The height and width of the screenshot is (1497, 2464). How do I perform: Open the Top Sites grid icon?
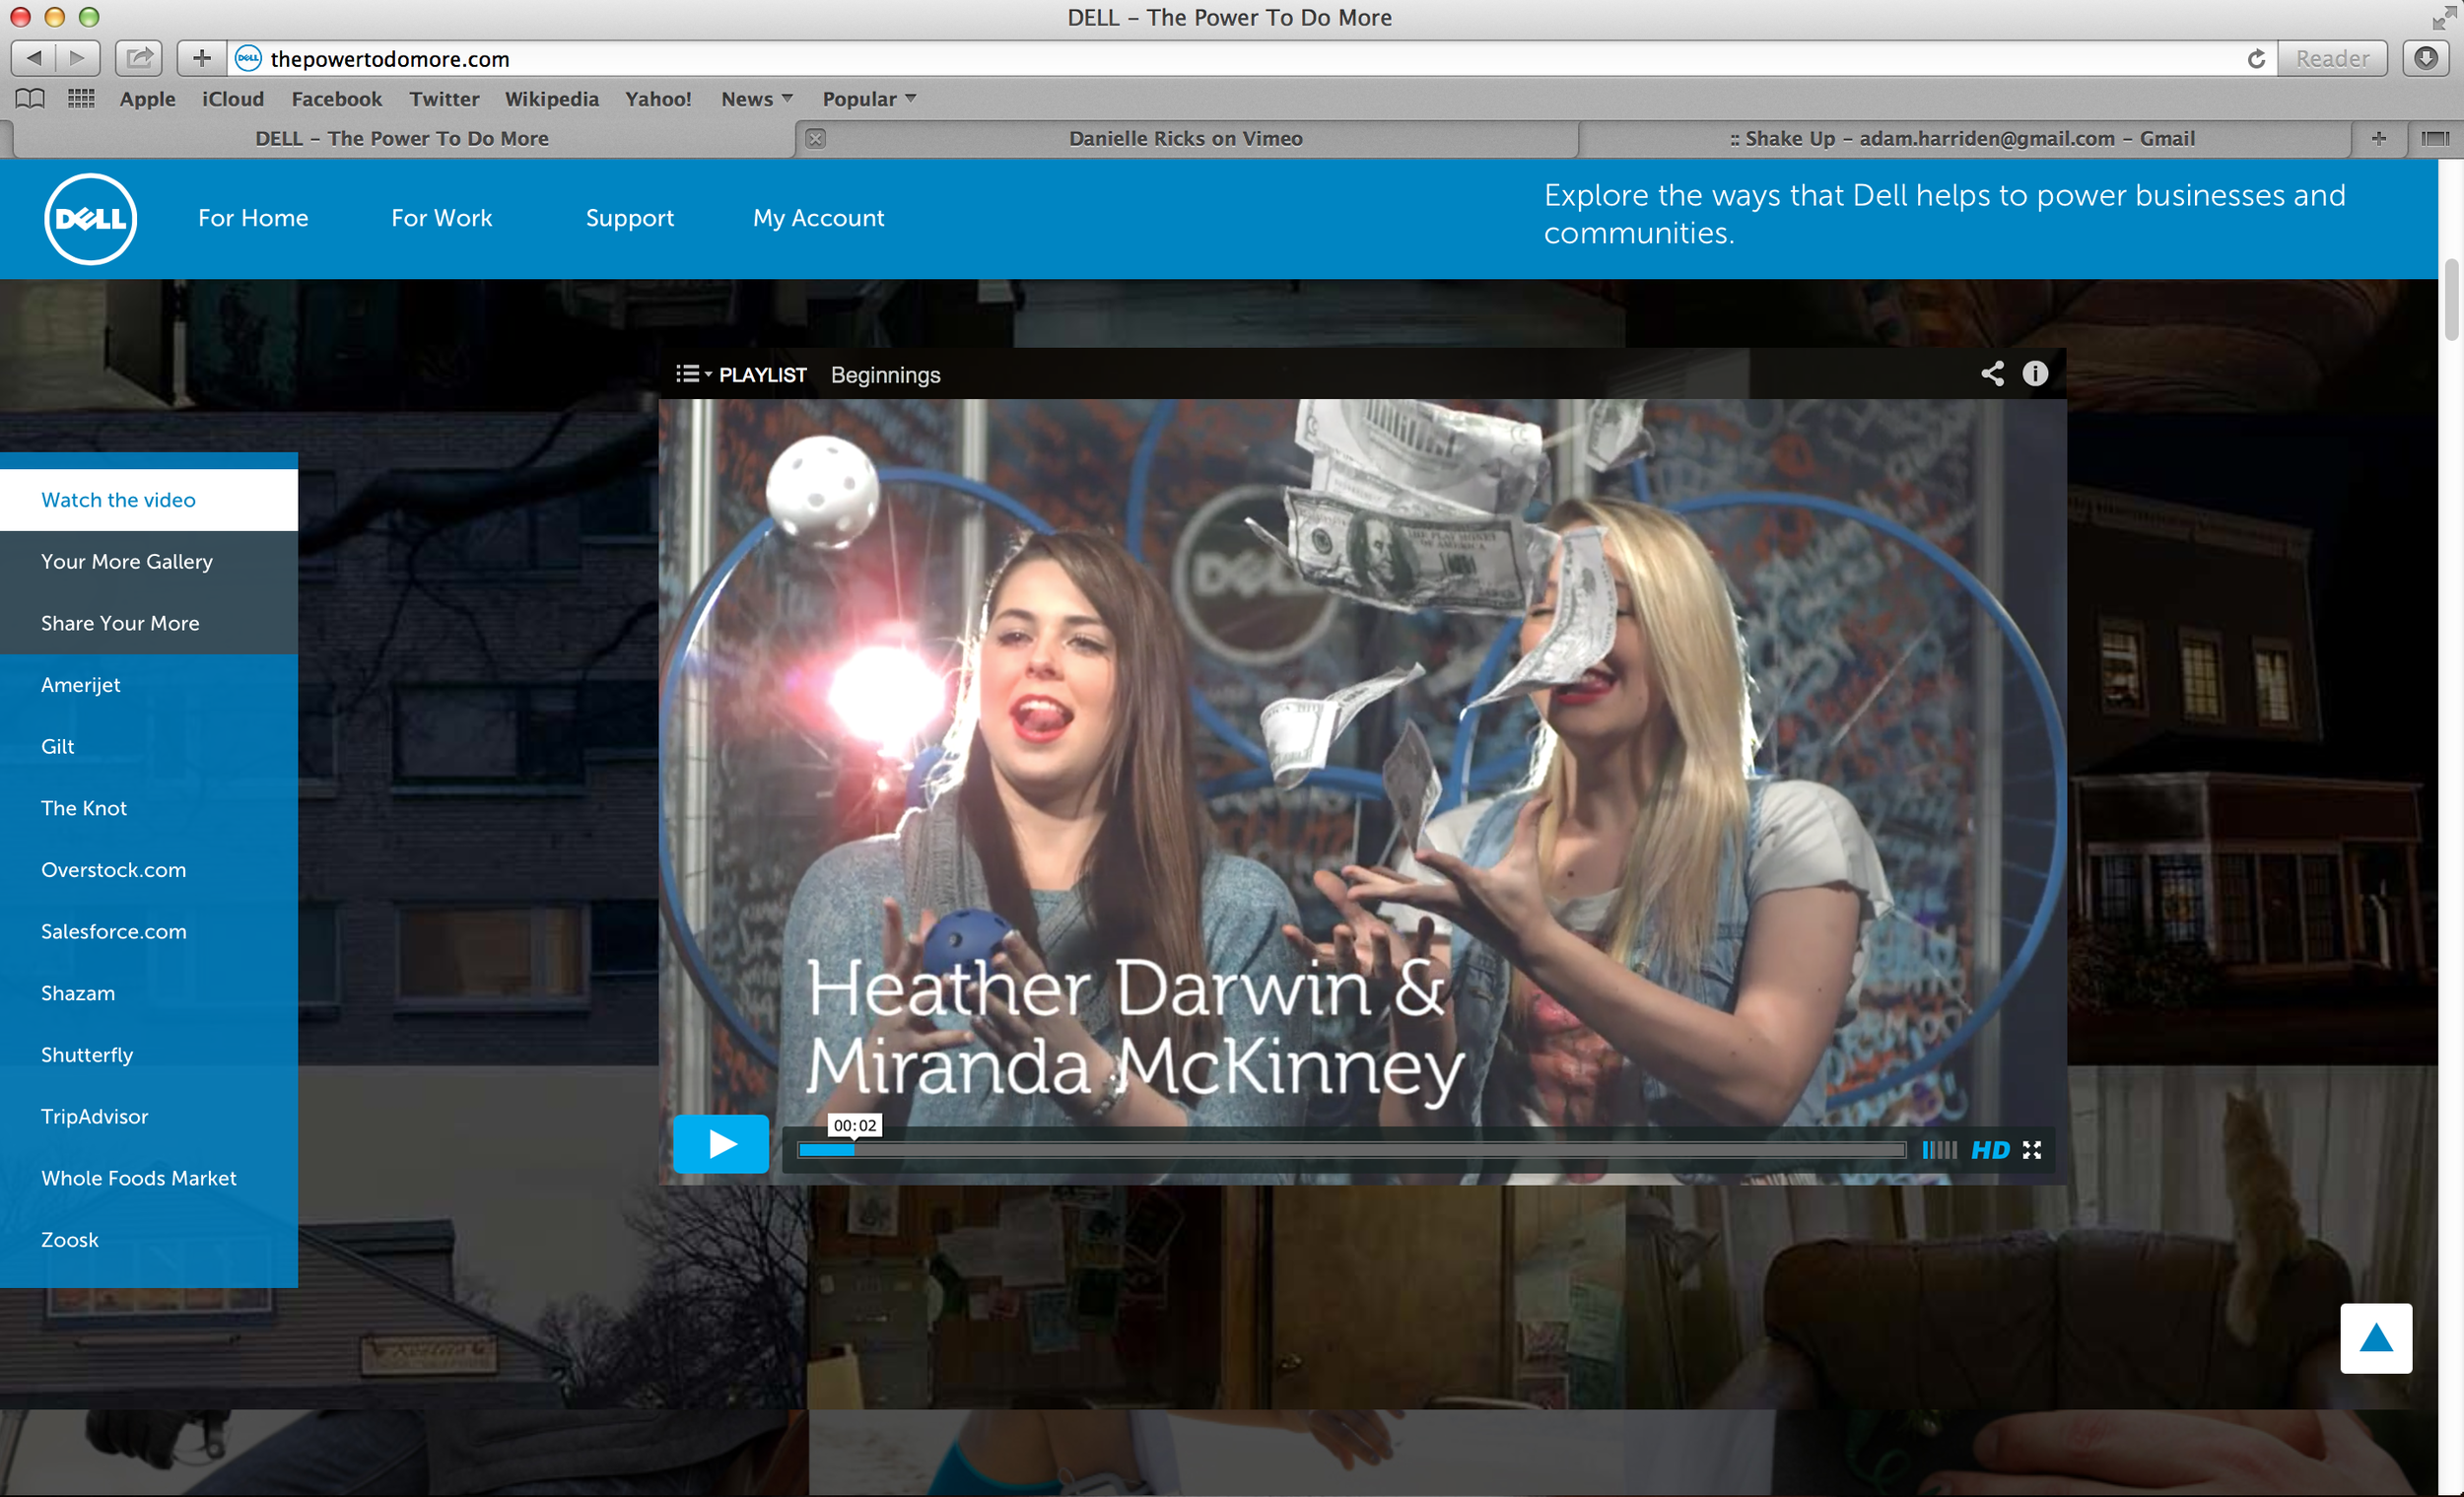81,98
